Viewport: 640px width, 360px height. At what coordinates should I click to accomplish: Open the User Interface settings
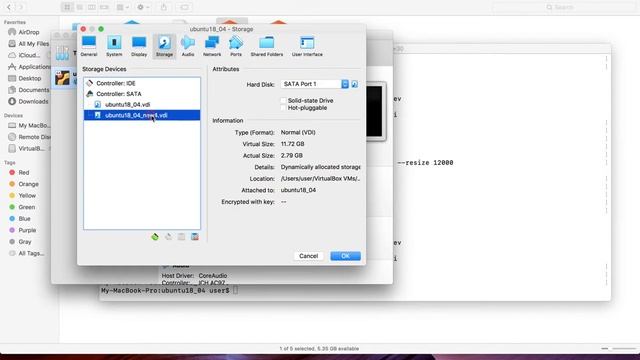click(307, 46)
